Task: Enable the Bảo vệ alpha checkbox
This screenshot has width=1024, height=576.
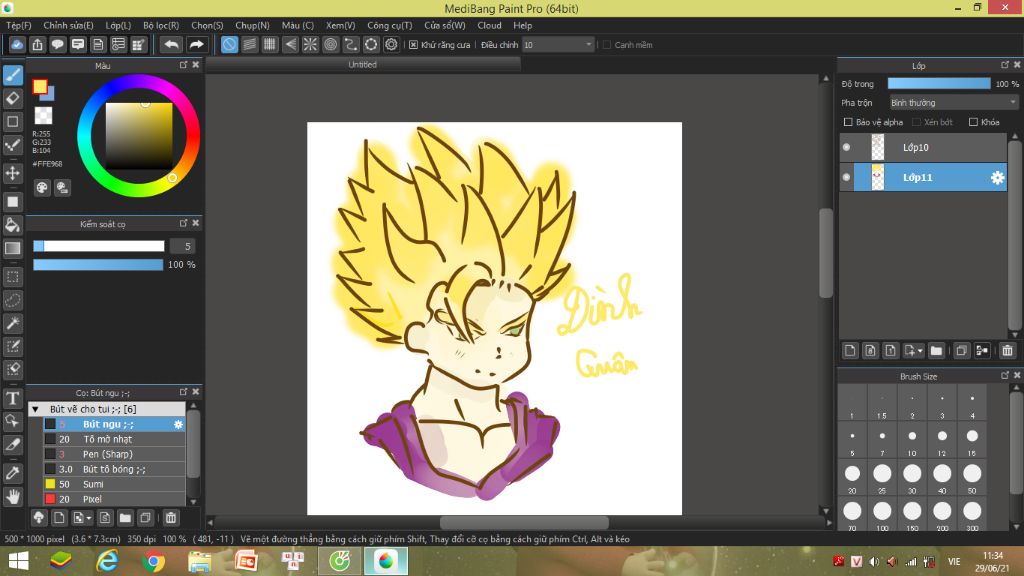Action: point(848,122)
